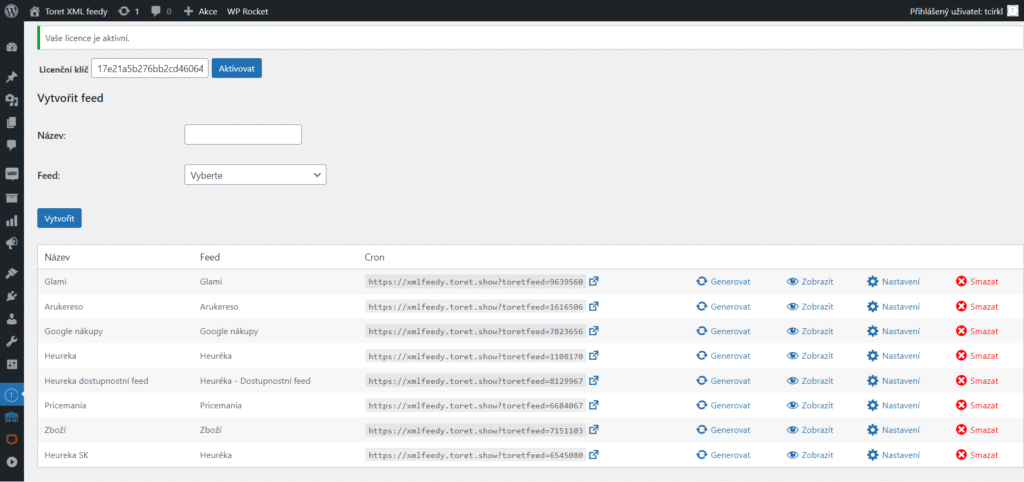Image resolution: width=1024 pixels, height=482 pixels.
Task: Click Zobrazit for Pricemania feed
Action: coord(810,405)
